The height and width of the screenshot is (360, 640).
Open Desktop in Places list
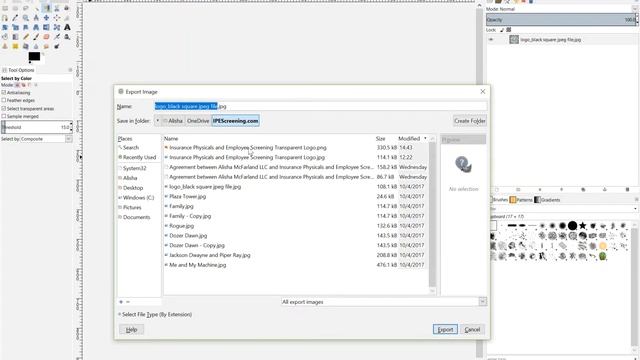tap(131, 188)
